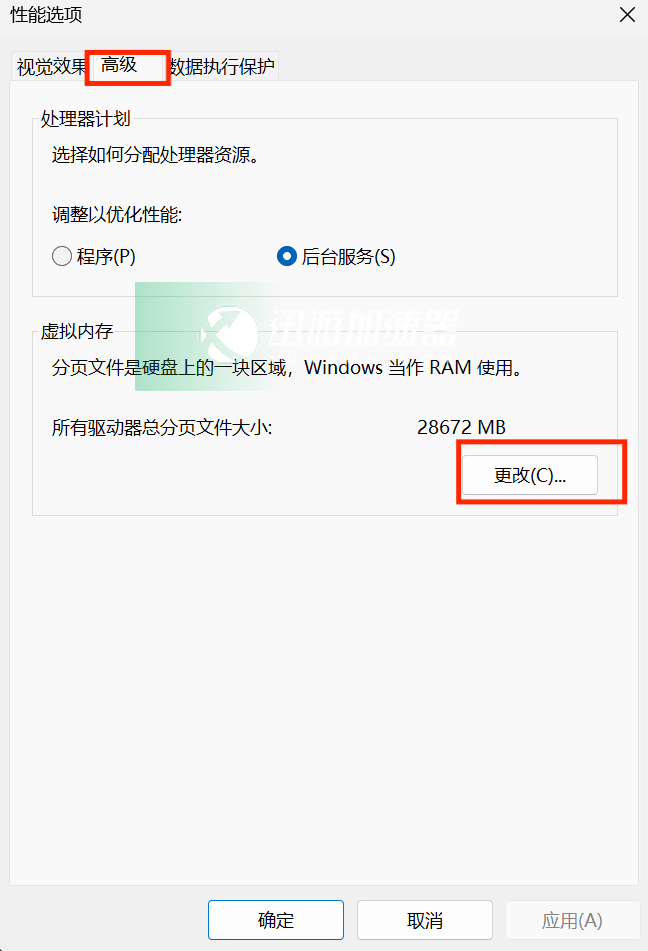Click the 虚拟内存 group heading
Viewport: 648px width, 951px height.
pos(77,331)
